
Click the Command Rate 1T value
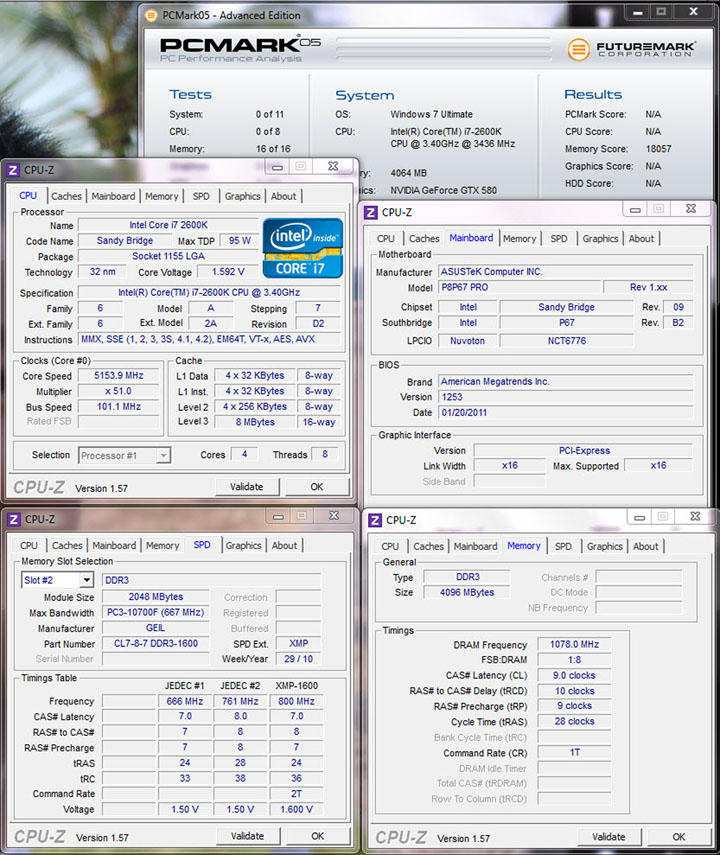click(574, 752)
